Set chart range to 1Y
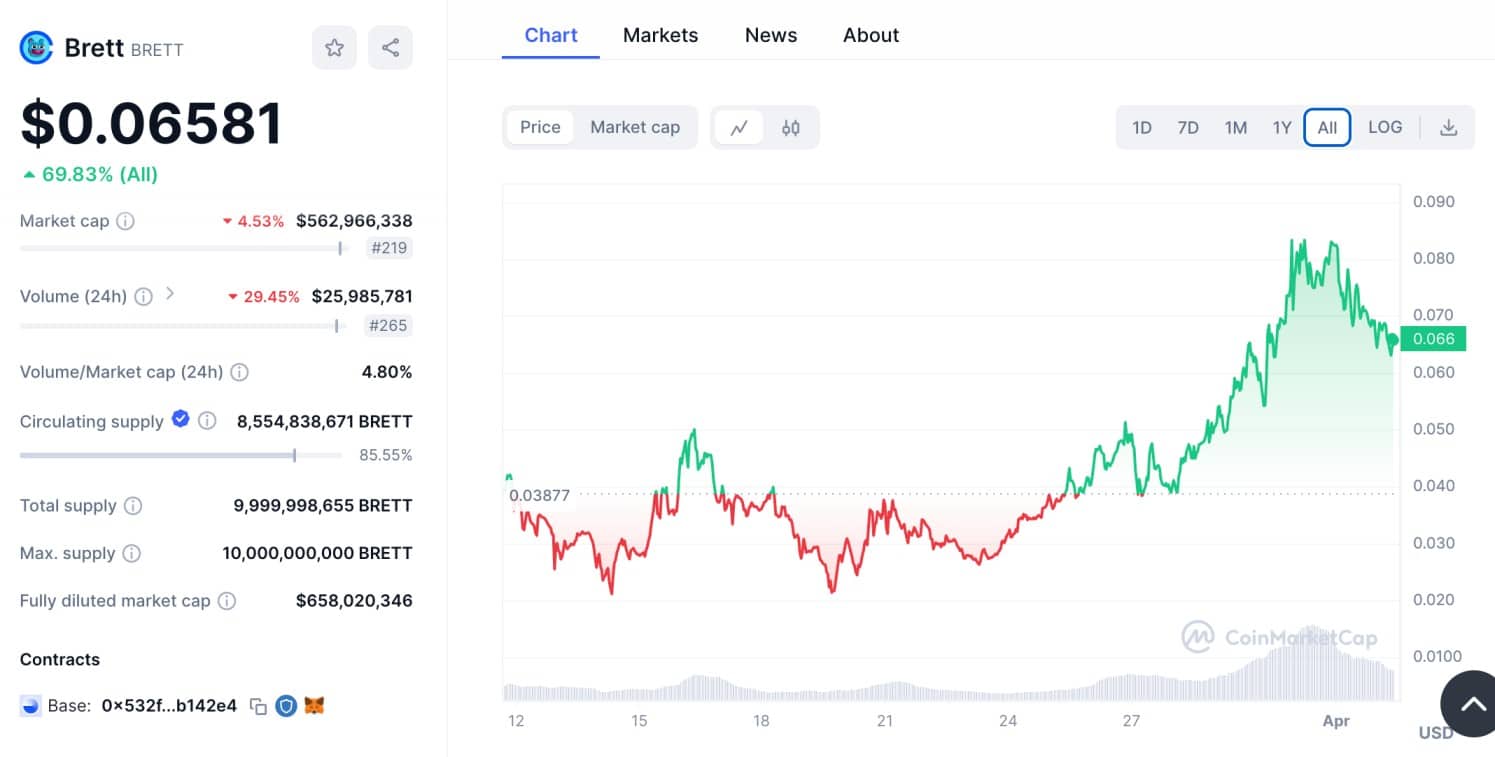1495x757 pixels. pyautogui.click(x=1282, y=128)
